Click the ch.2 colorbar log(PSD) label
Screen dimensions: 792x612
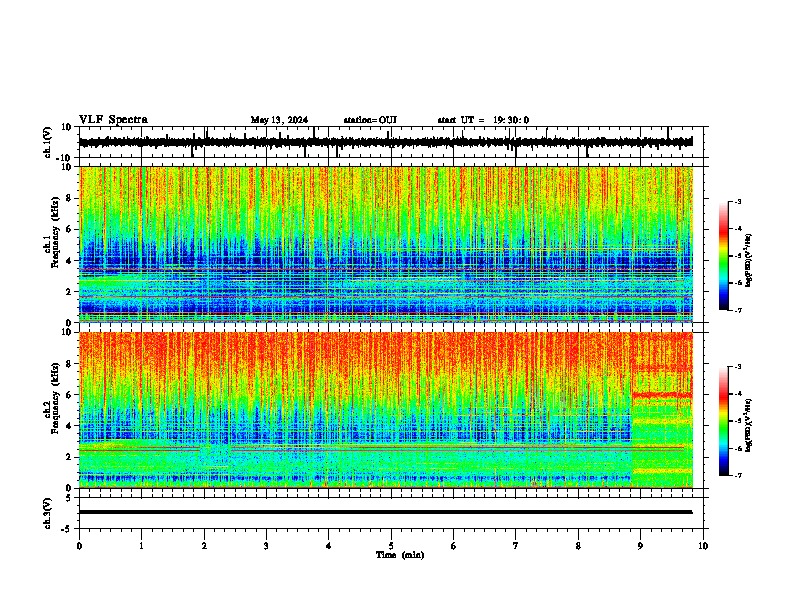749,425
